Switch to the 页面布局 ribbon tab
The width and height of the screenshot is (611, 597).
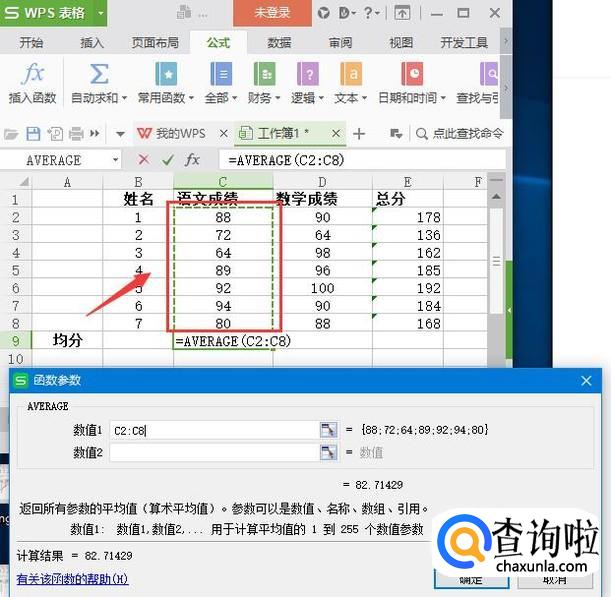155,42
